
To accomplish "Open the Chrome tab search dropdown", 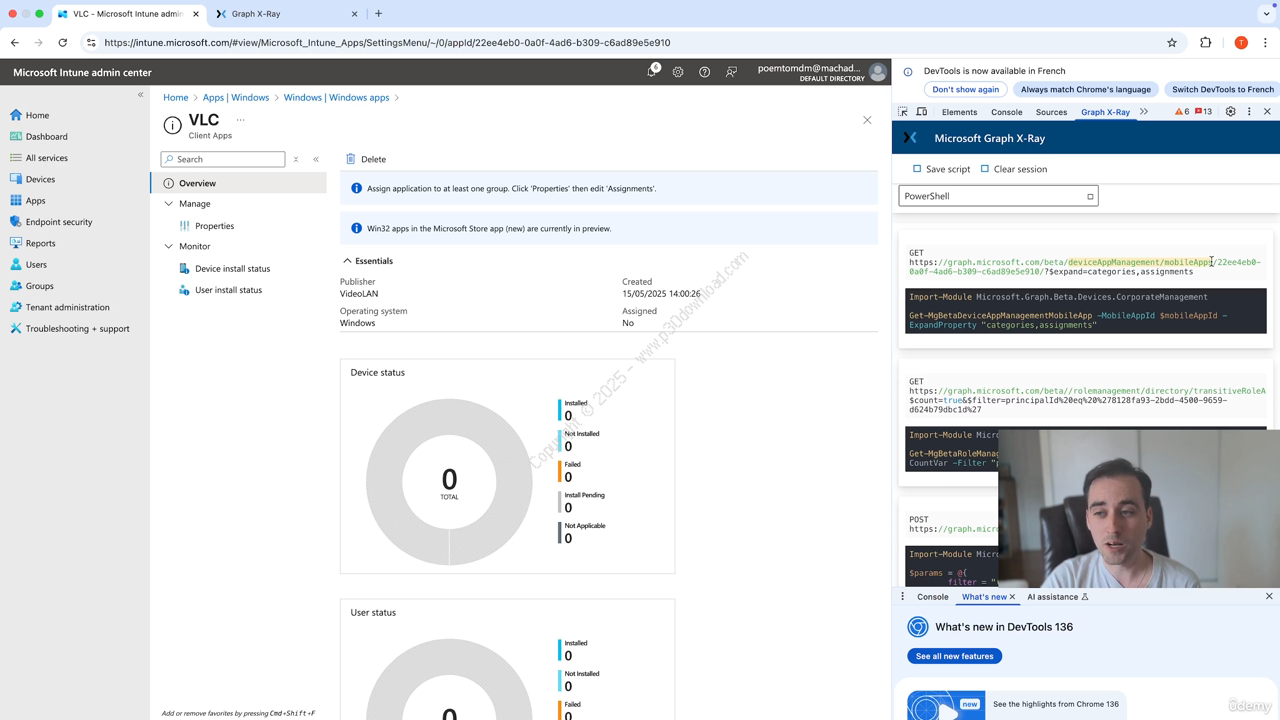I will point(1266,14).
